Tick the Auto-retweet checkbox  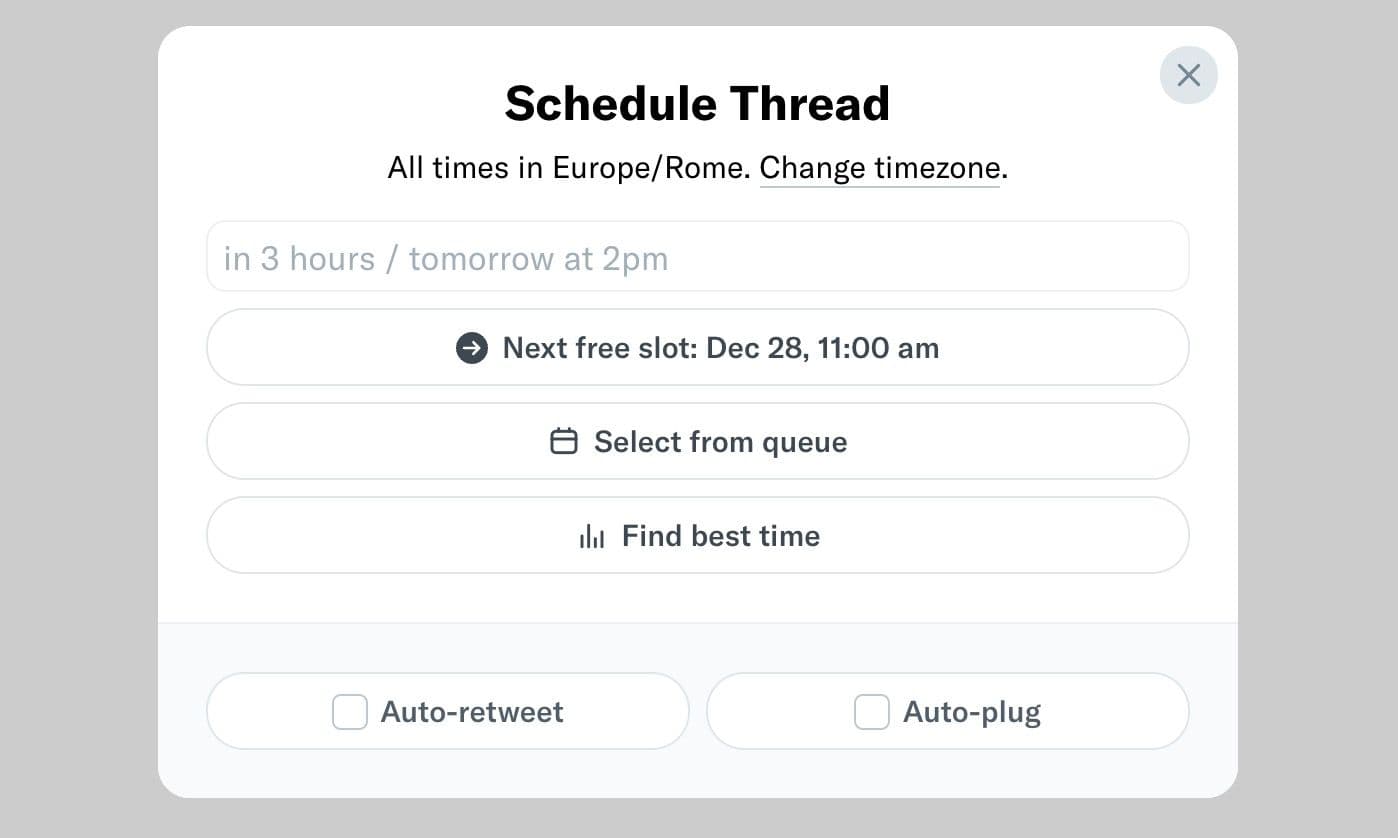tap(350, 712)
